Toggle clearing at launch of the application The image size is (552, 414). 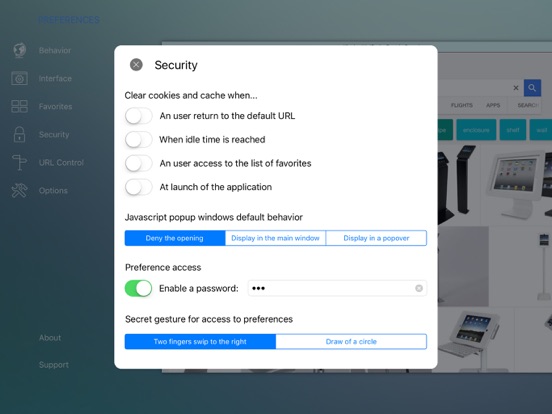tap(138, 187)
